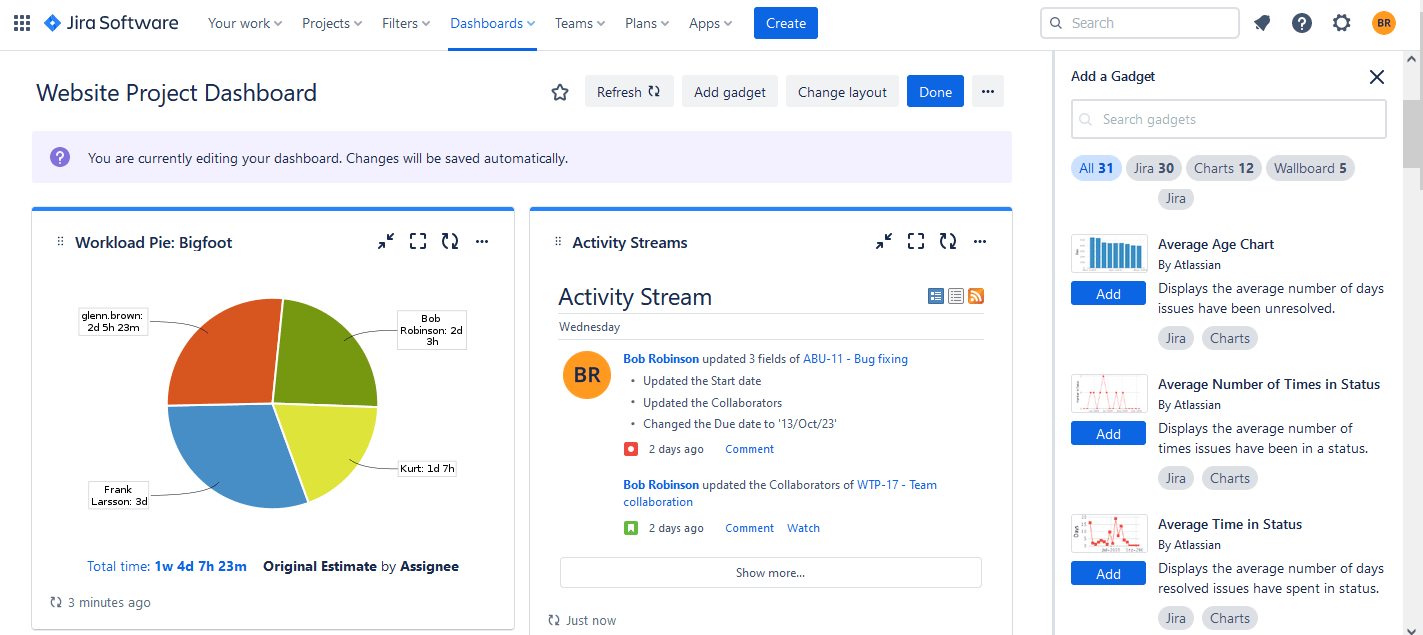Viewport: 1423px width, 635px height.
Task: Star the Website Project Dashboard
Action: (559, 91)
